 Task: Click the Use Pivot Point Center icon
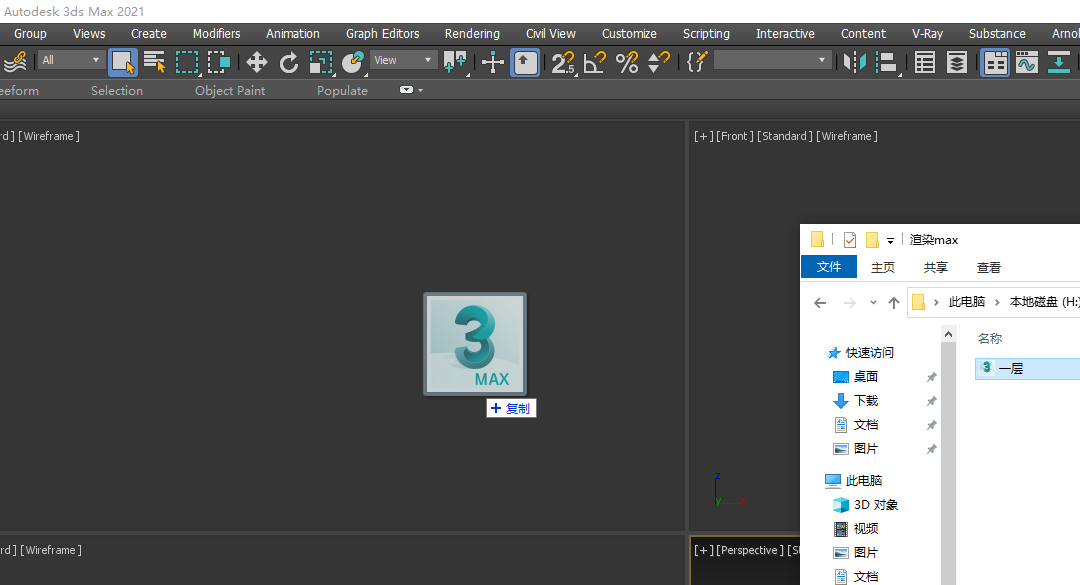[x=455, y=62]
